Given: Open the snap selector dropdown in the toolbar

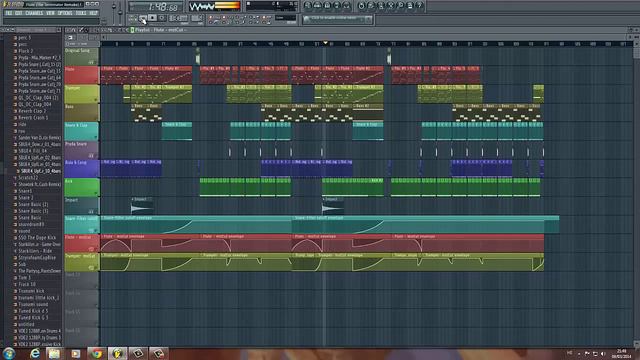Looking at the screenshot, I should pyautogui.click(x=285, y=18).
